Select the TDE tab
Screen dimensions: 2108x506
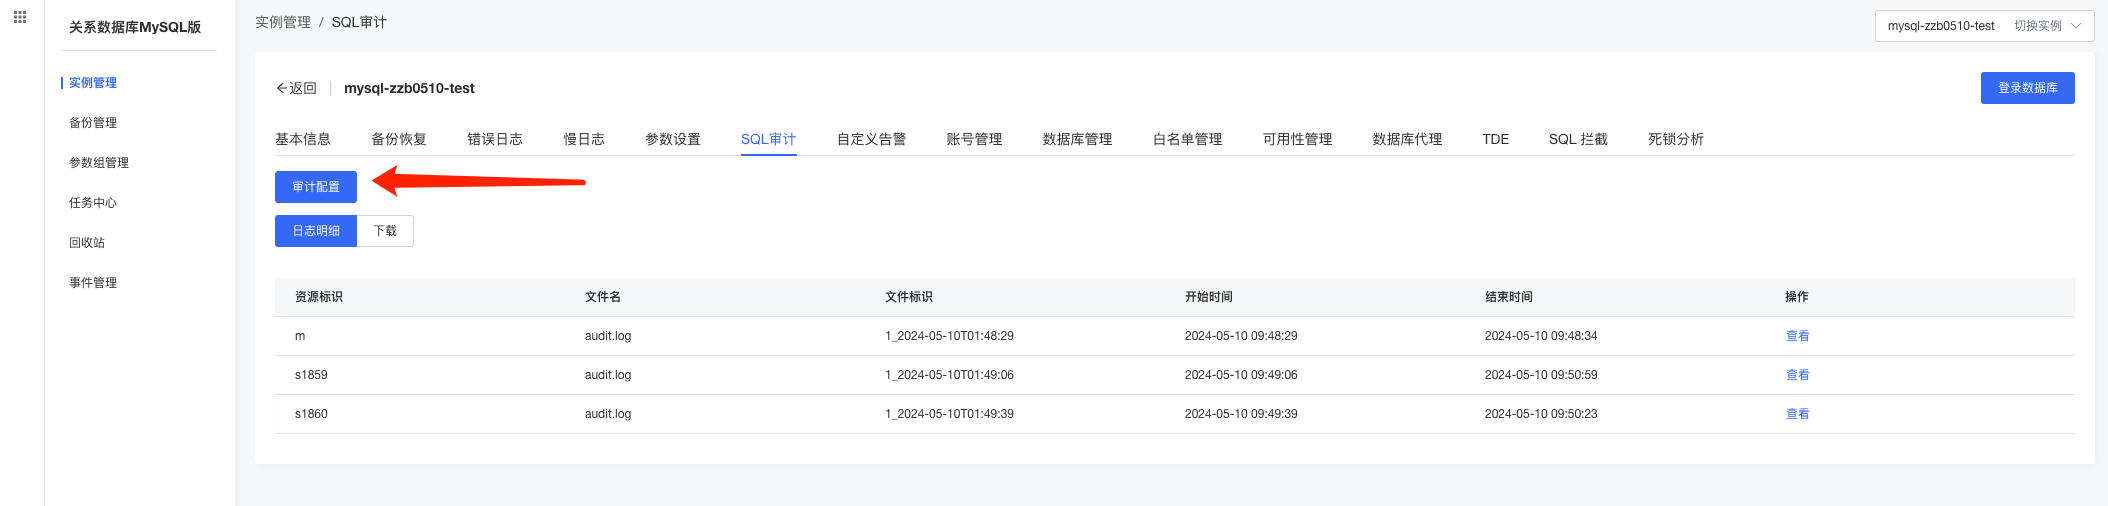pos(1495,139)
